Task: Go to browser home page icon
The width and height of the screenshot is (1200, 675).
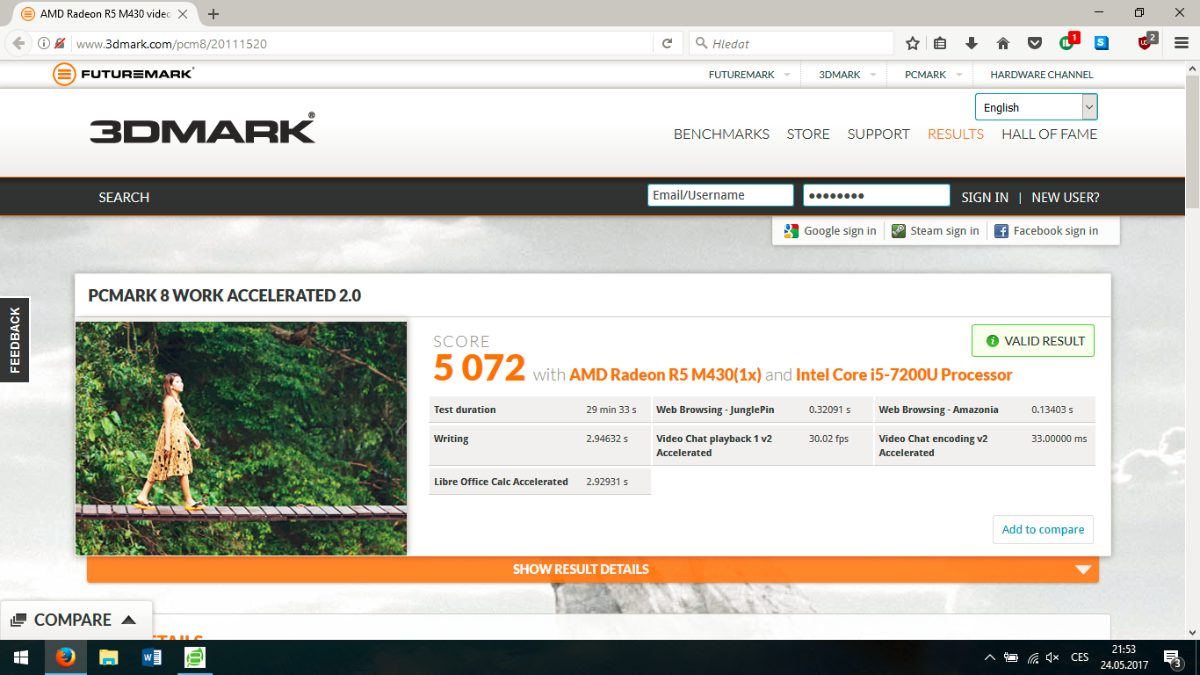Action: (x=1003, y=43)
